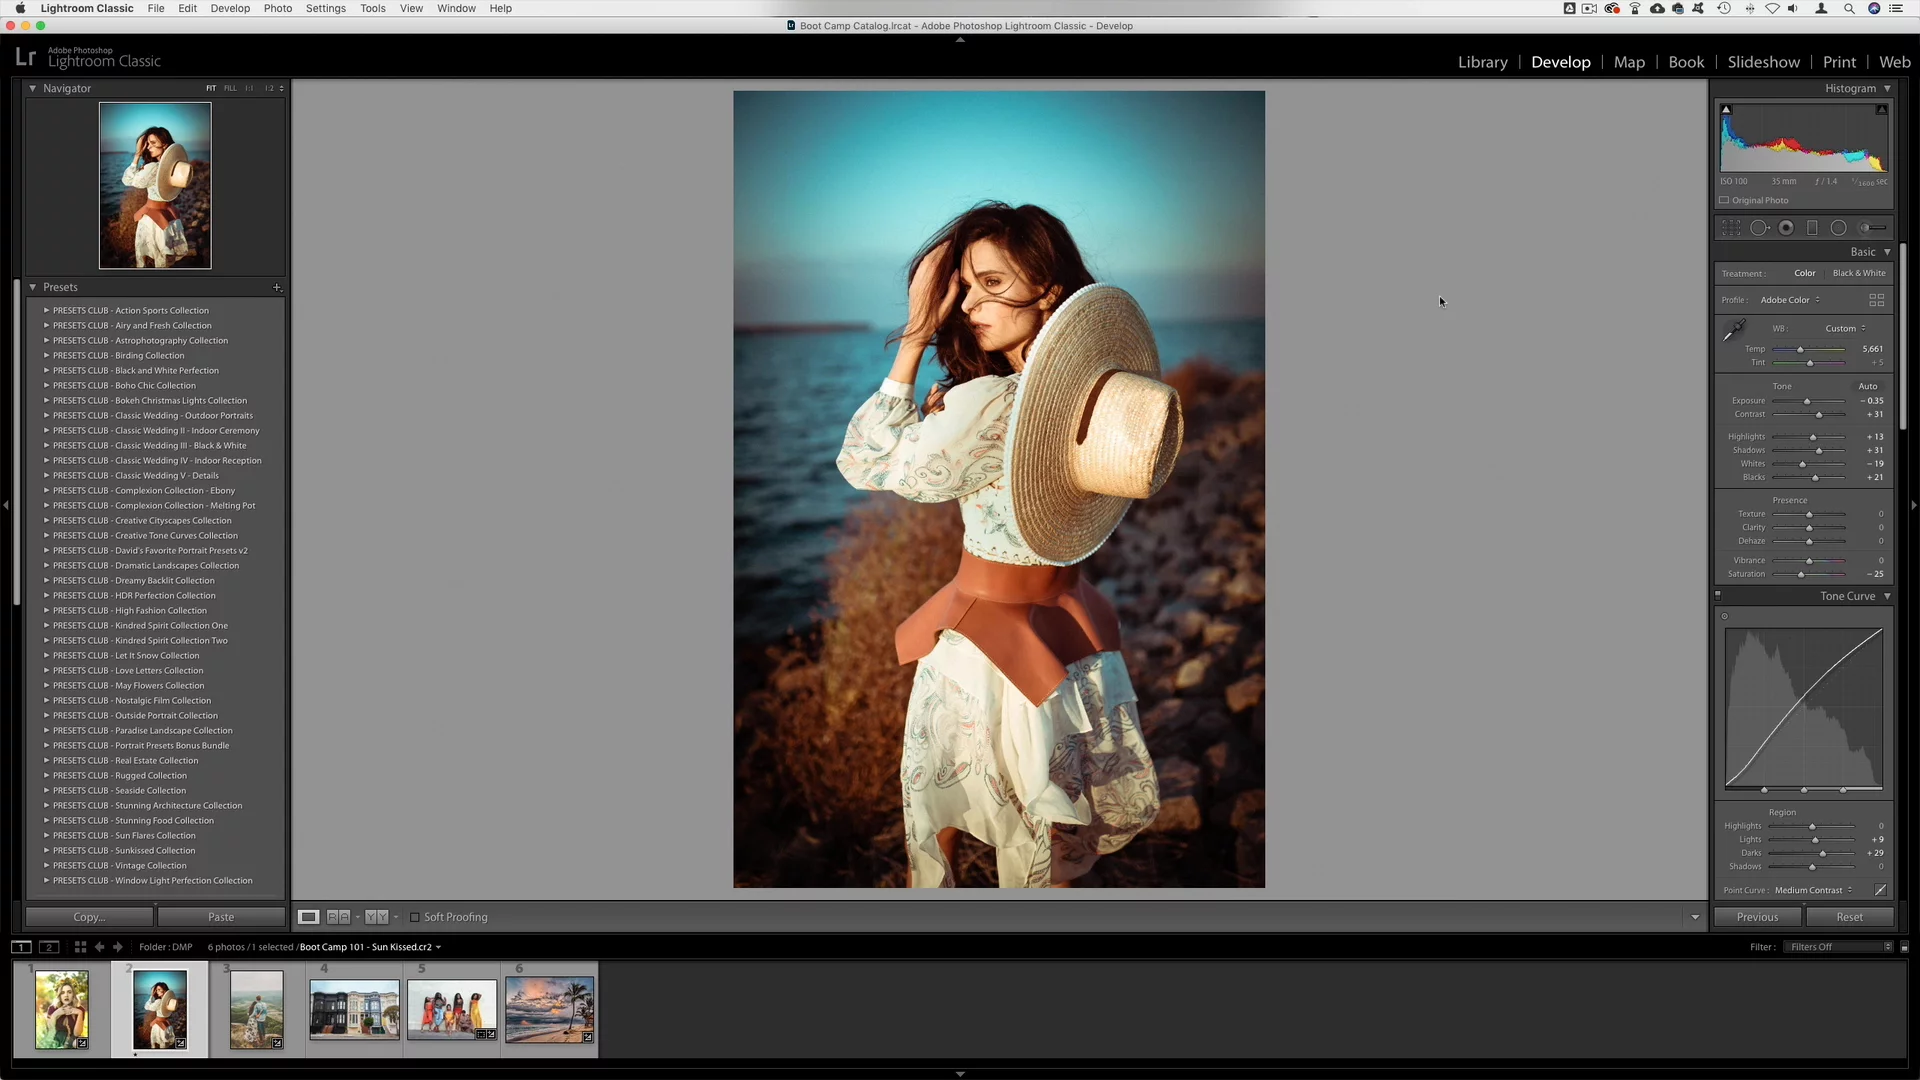
Task: Open the WB Custom dropdown
Action: tap(1845, 328)
